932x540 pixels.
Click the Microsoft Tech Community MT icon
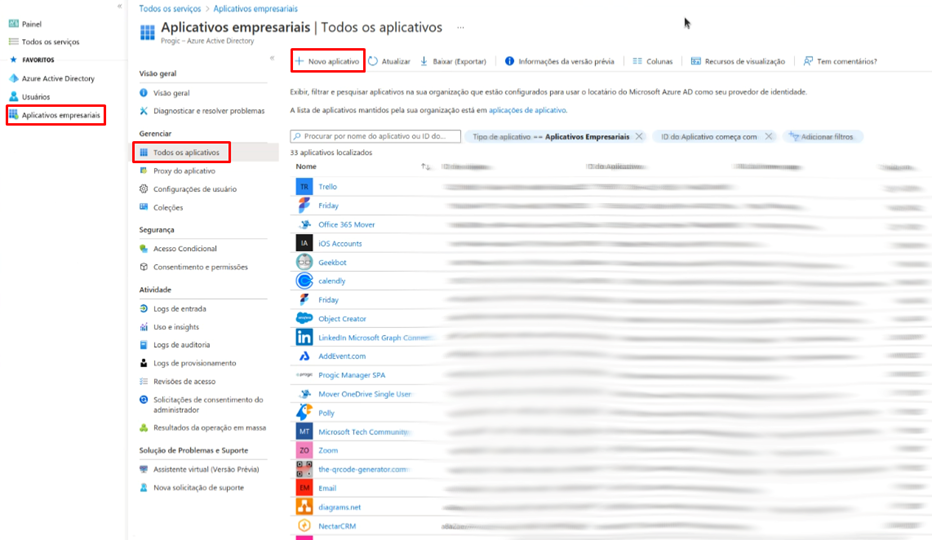(x=304, y=431)
